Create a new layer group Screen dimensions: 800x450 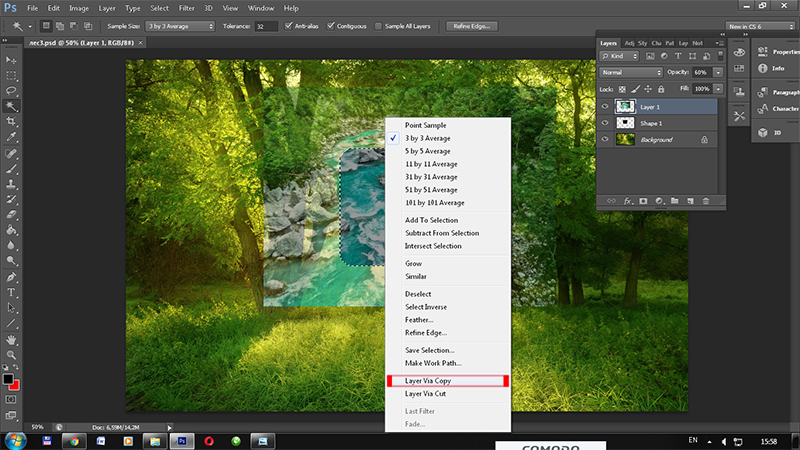[674, 201]
